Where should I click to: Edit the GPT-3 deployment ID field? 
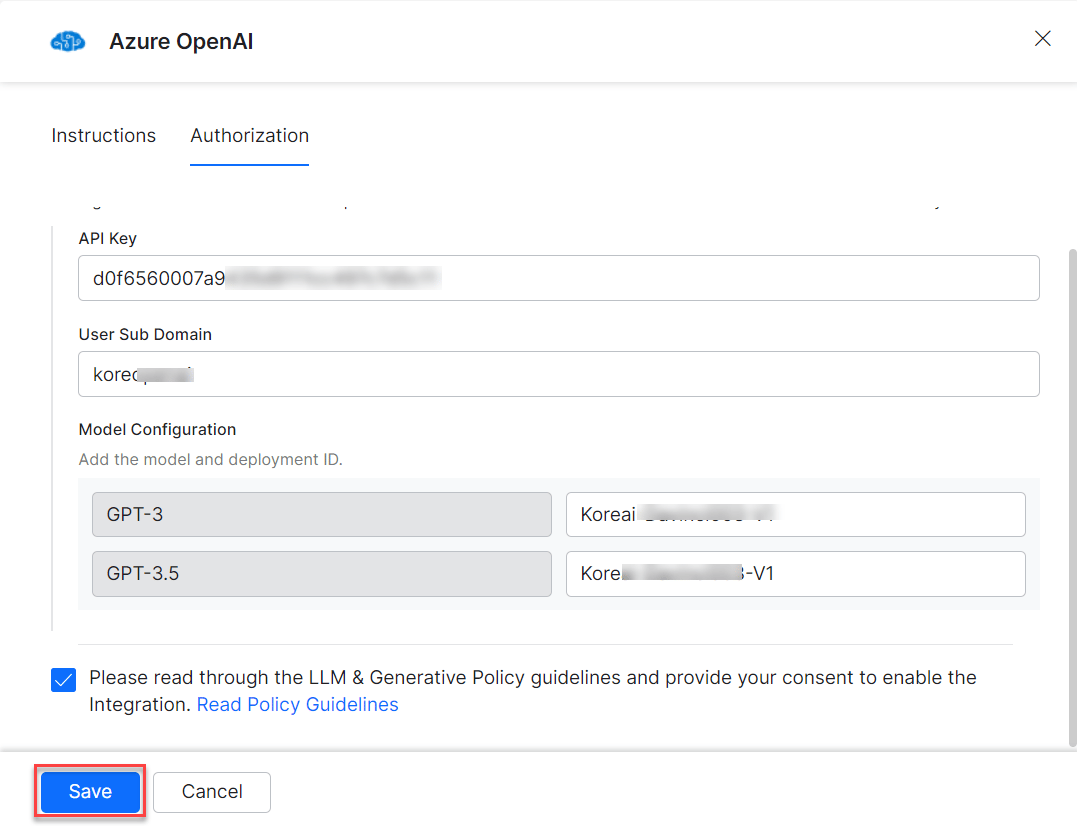tap(795, 514)
